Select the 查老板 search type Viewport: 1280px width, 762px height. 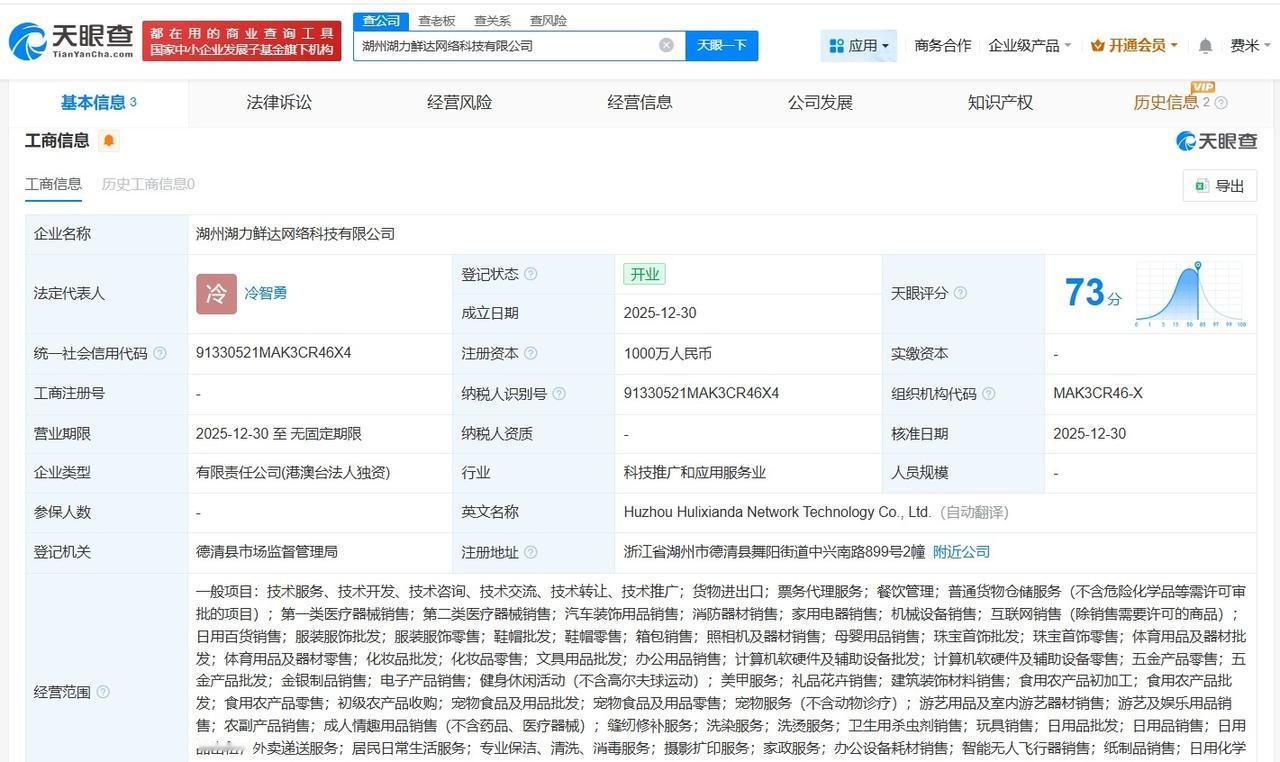click(438, 20)
